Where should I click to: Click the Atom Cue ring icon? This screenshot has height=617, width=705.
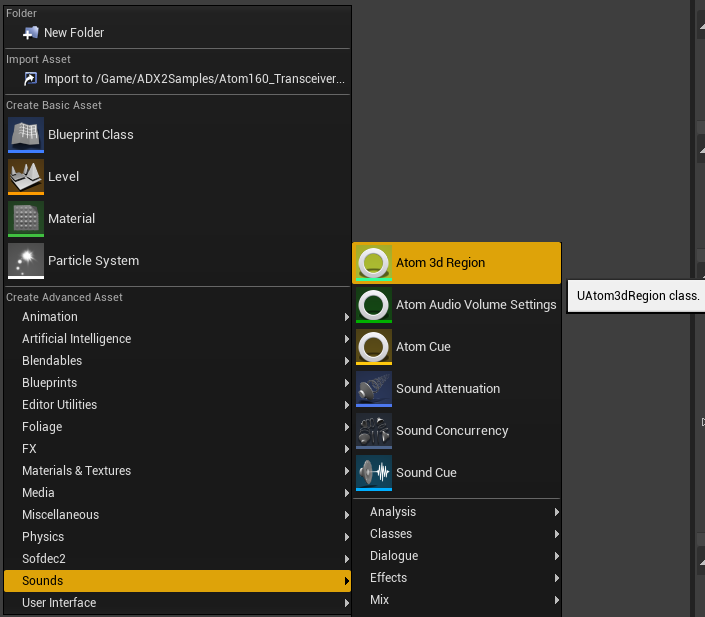click(374, 347)
